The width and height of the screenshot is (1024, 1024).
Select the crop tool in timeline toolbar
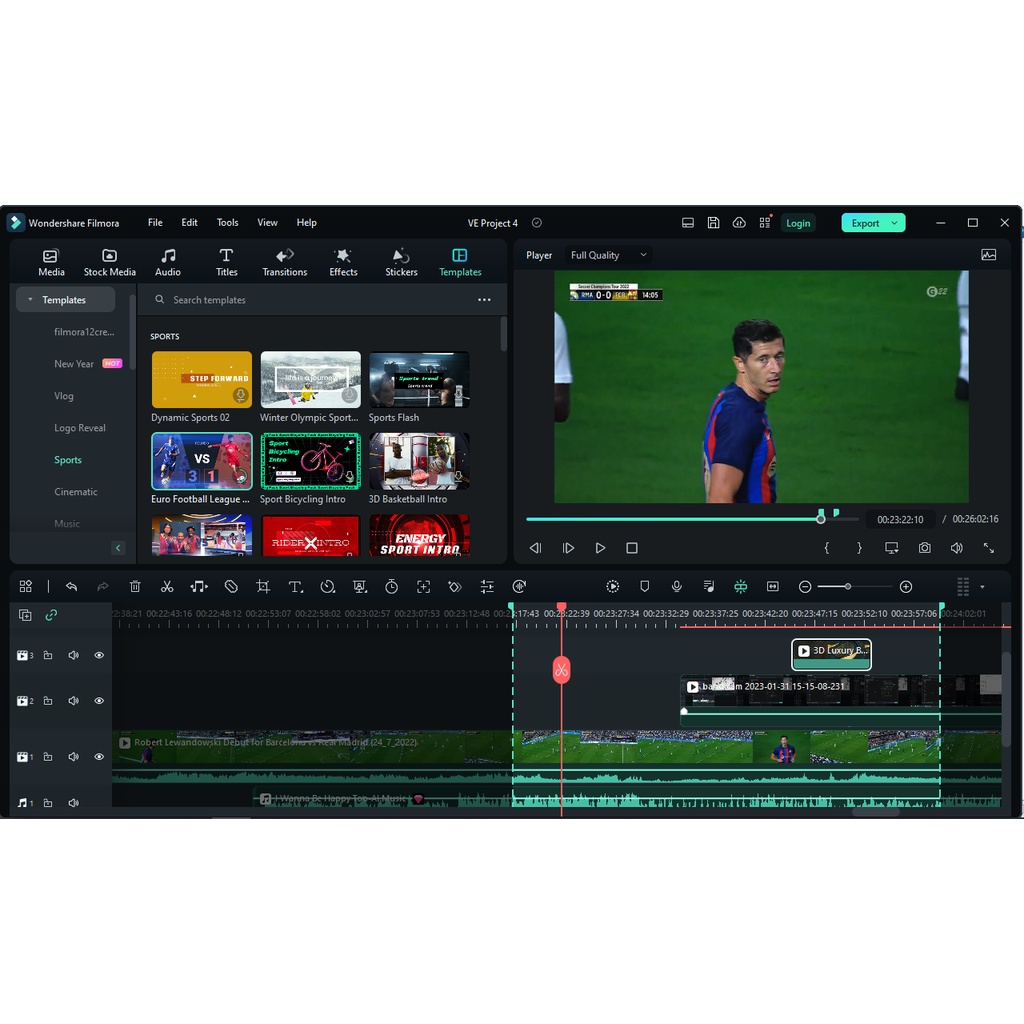click(x=263, y=587)
